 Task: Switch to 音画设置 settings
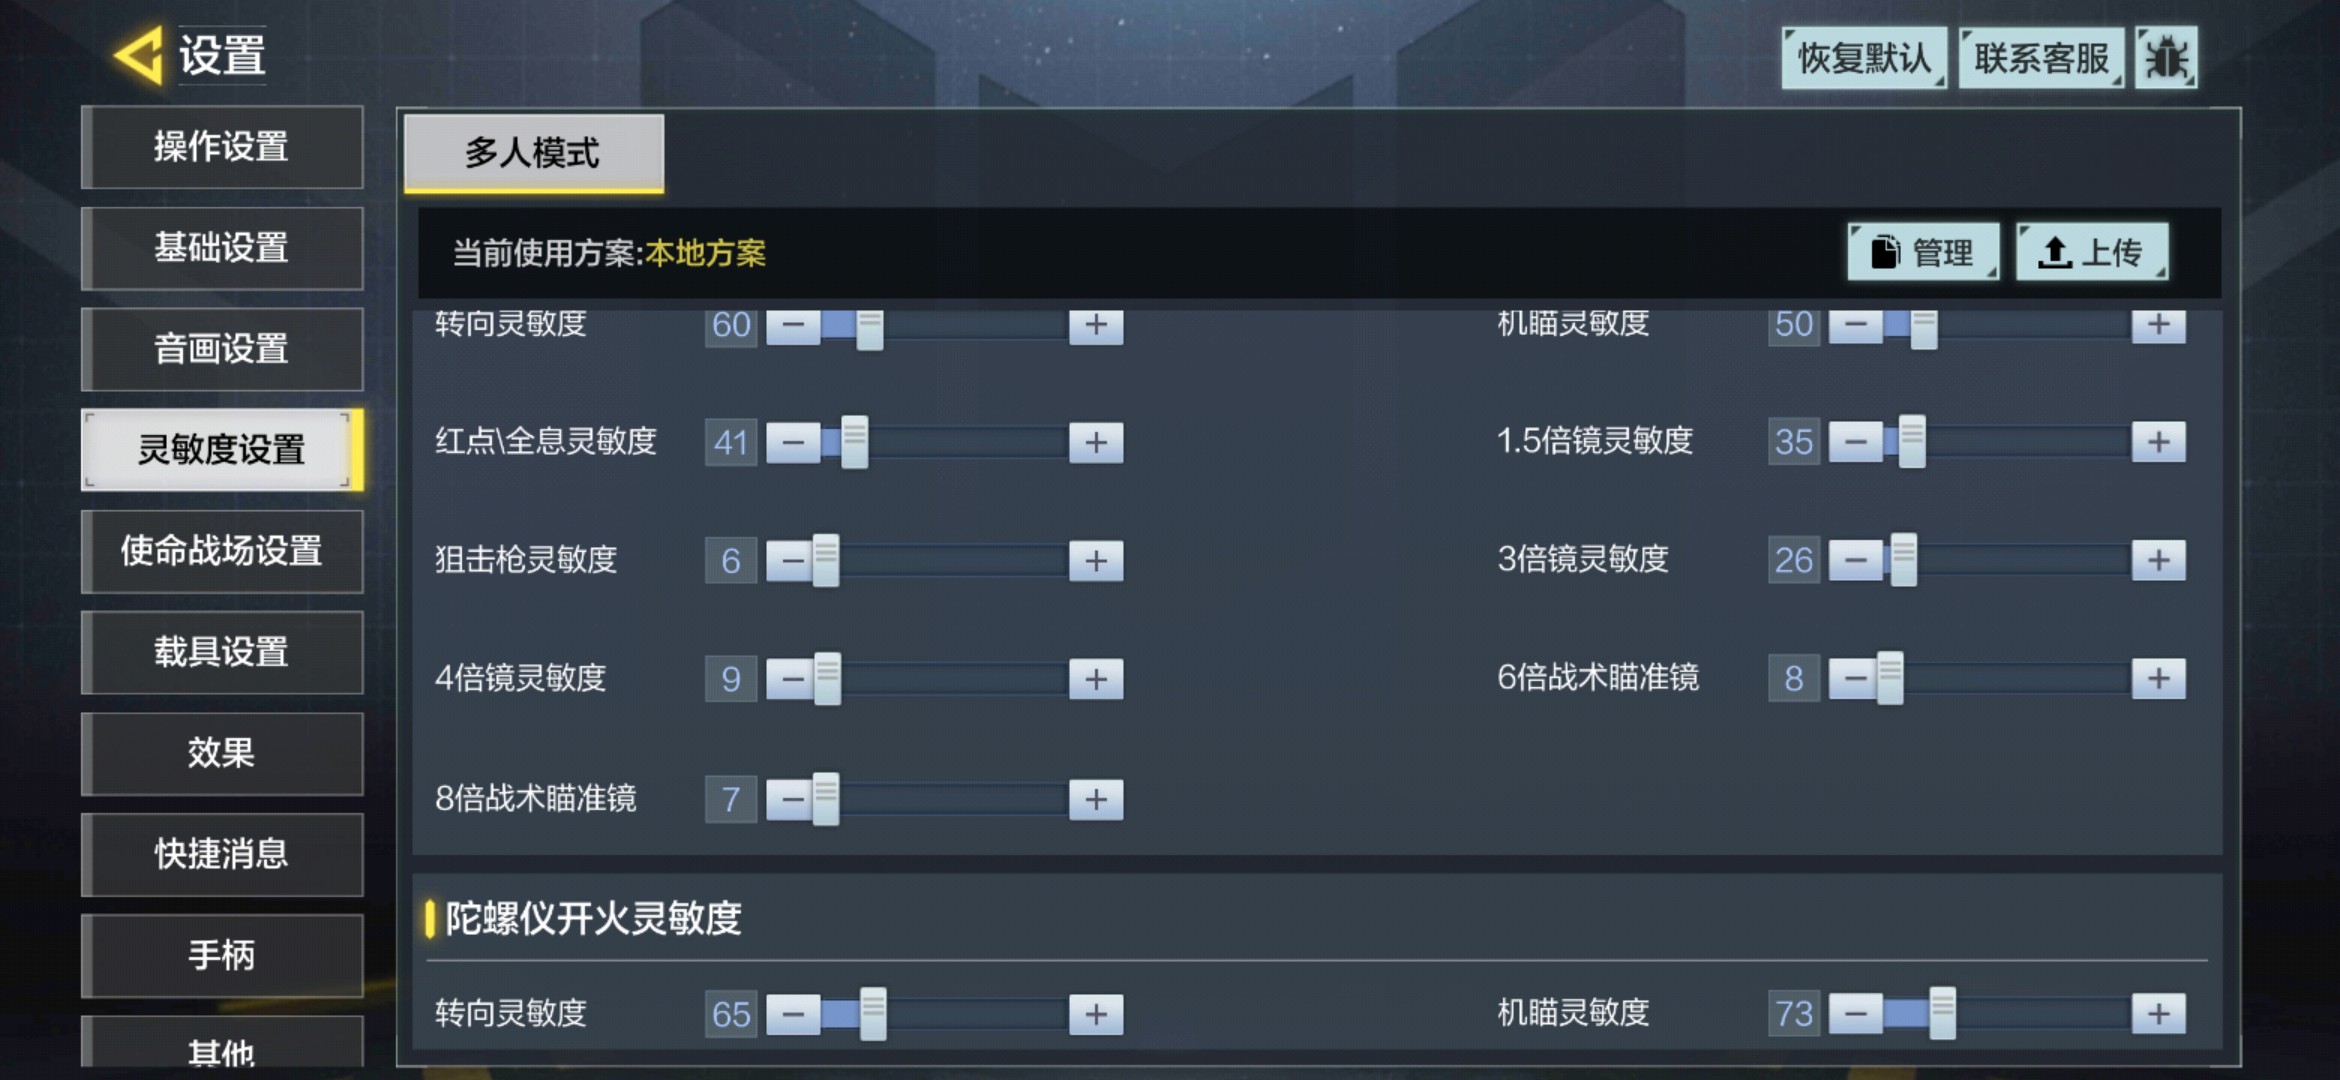click(x=222, y=349)
